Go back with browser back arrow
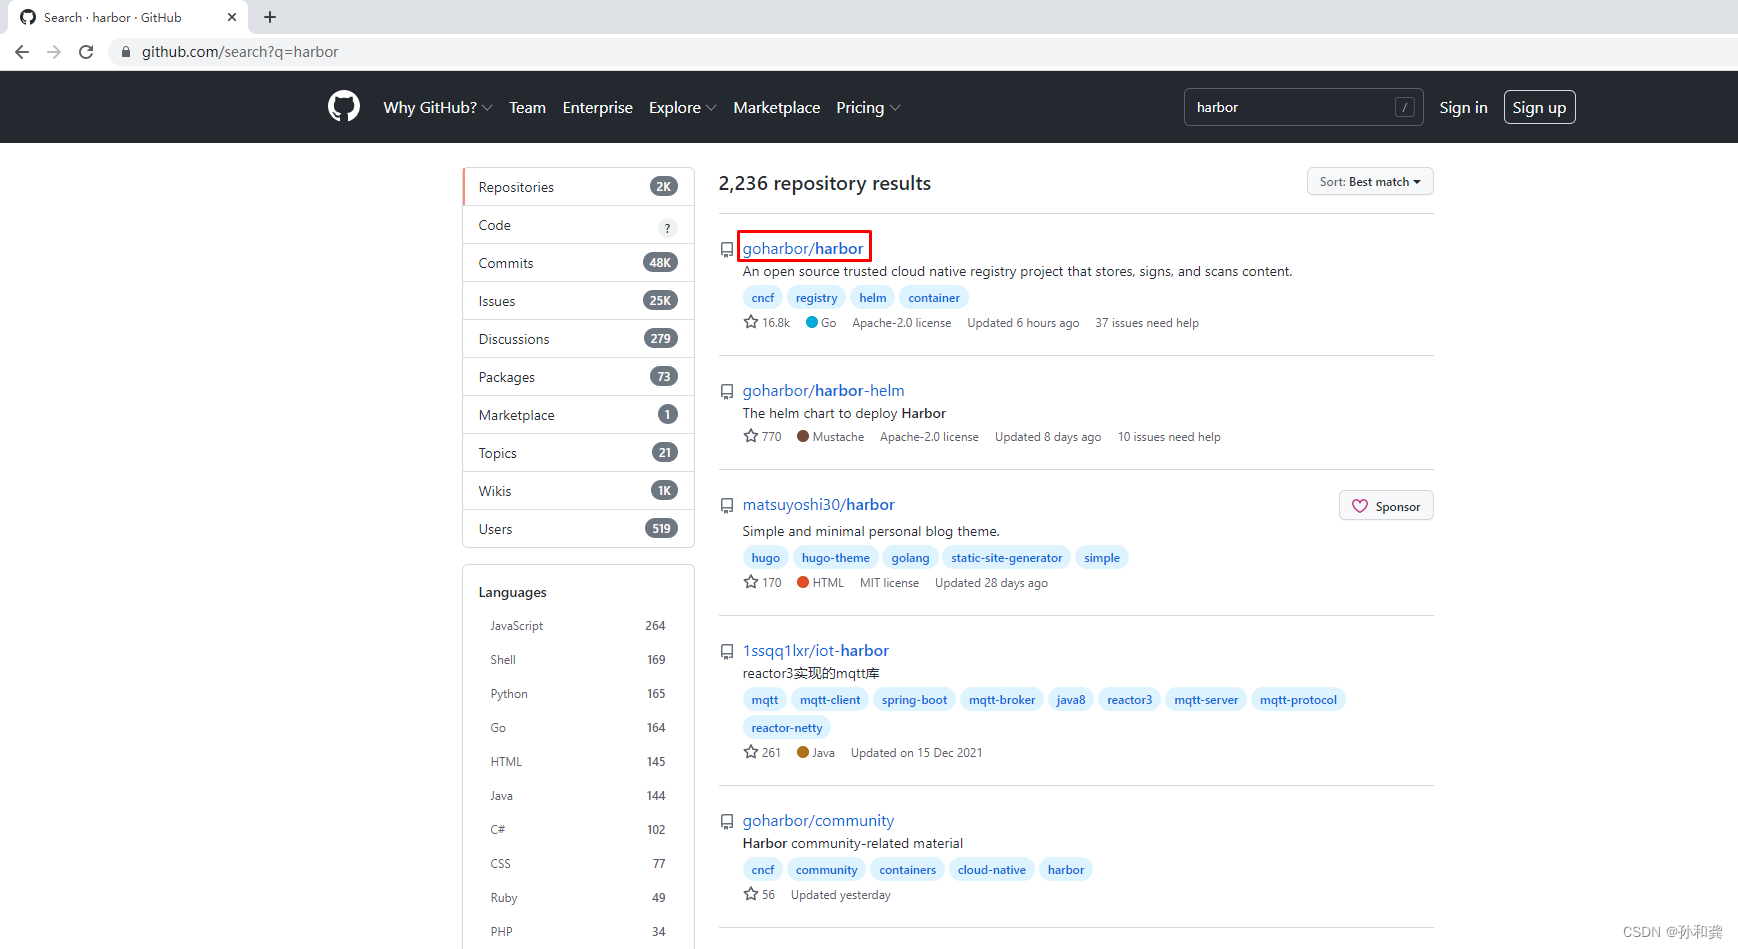This screenshot has height=949, width=1738. coord(22,52)
